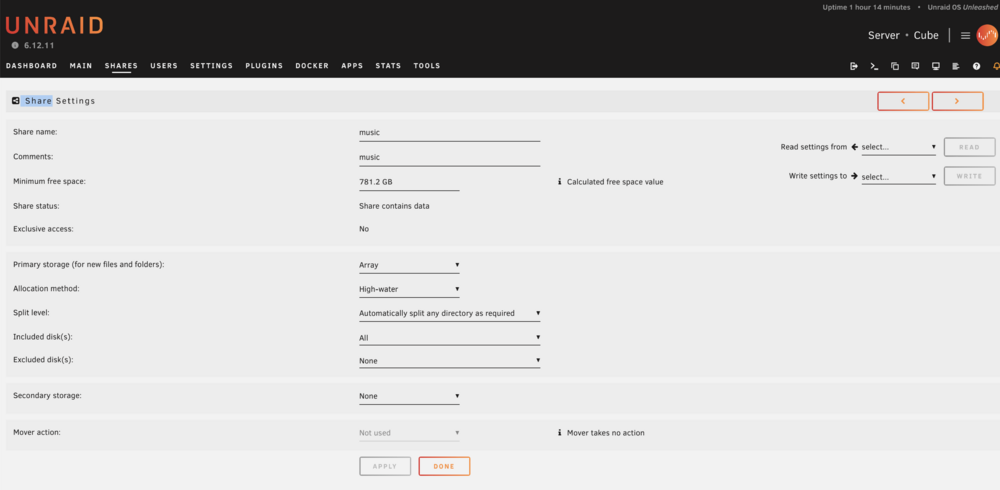Open the hamburger account menu icon
1000x490 pixels.
966,36
